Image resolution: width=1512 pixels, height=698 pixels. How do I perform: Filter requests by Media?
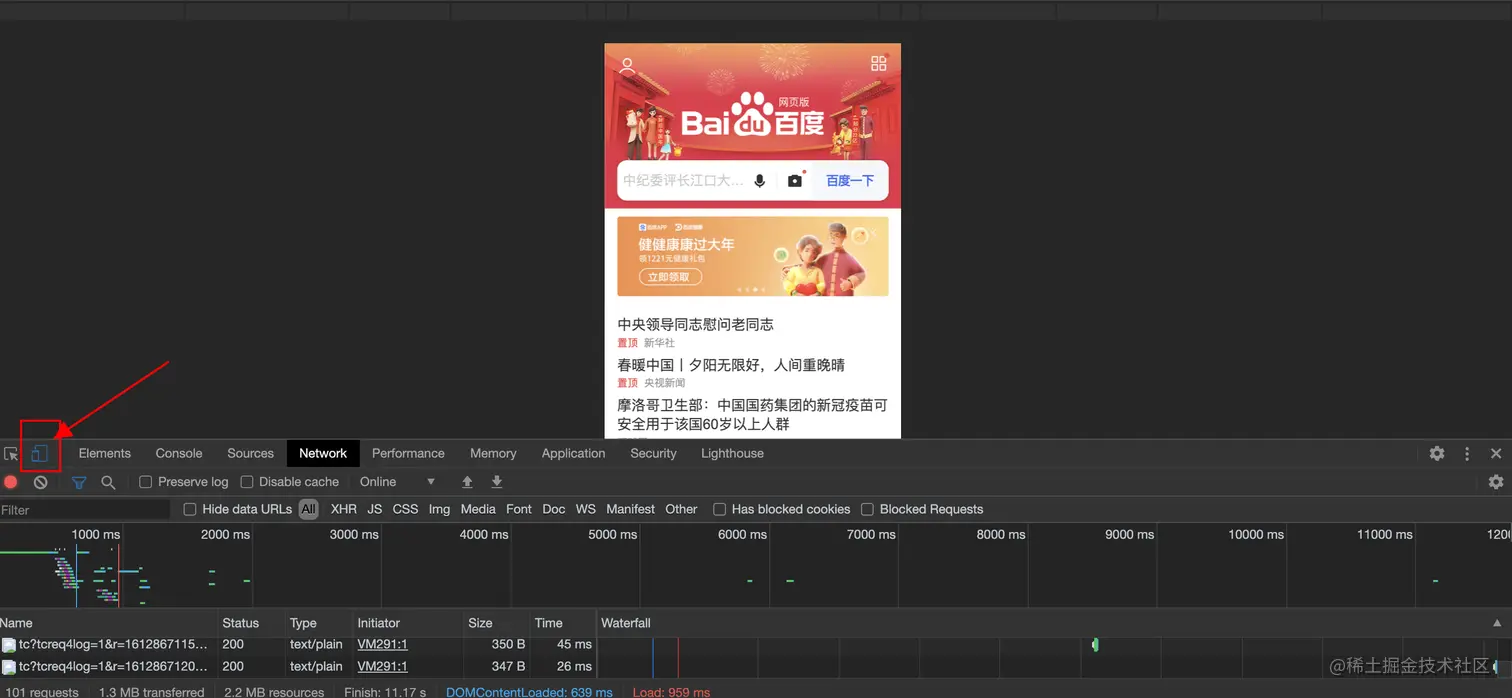coord(478,509)
